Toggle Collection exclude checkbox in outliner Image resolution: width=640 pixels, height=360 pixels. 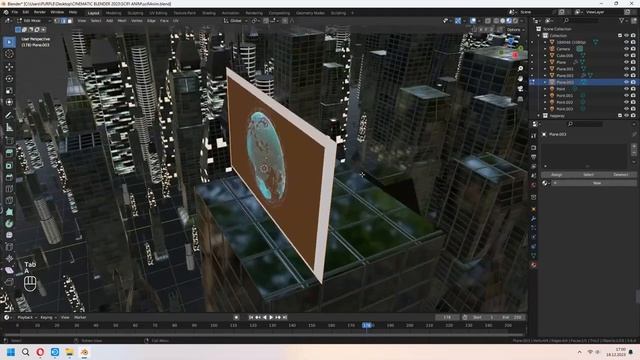point(620,36)
